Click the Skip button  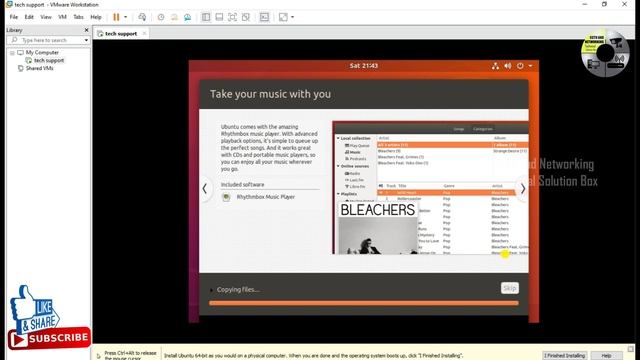pyautogui.click(x=510, y=288)
